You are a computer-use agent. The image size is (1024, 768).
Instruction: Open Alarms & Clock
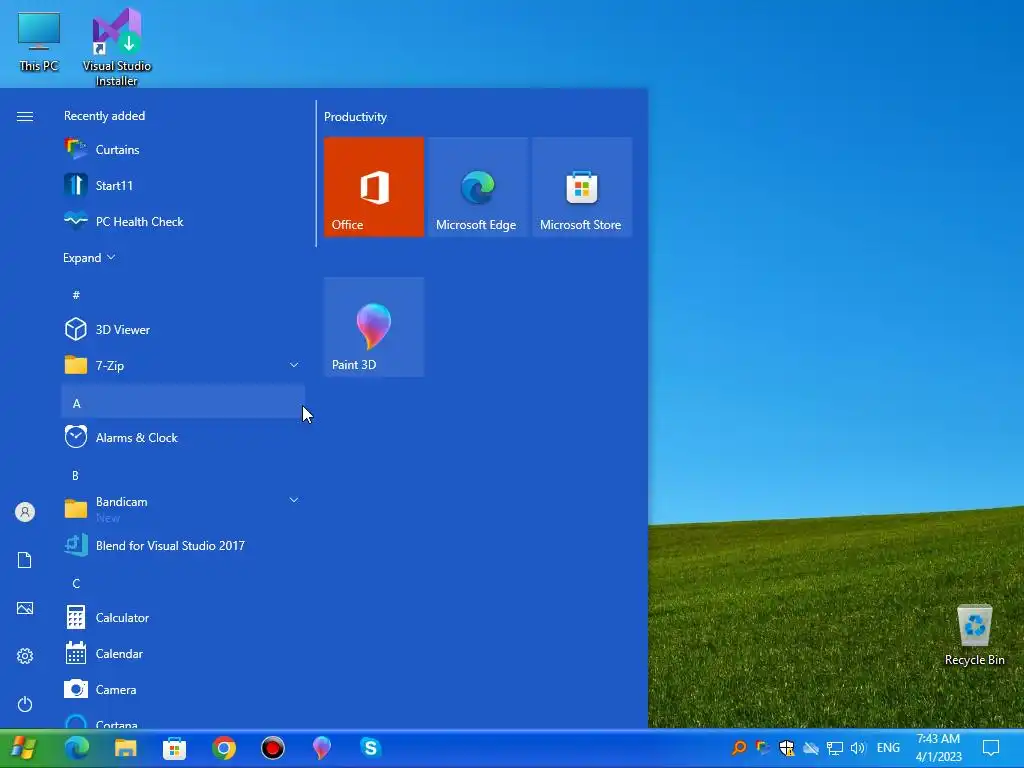coord(183,438)
